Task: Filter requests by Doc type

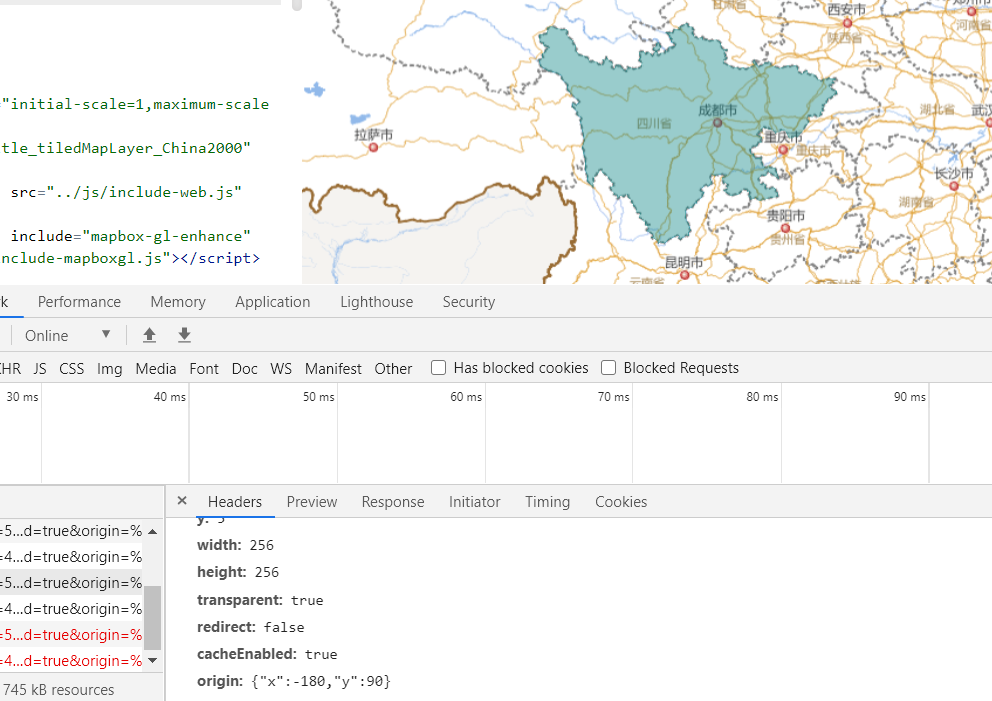Action: 244,368
